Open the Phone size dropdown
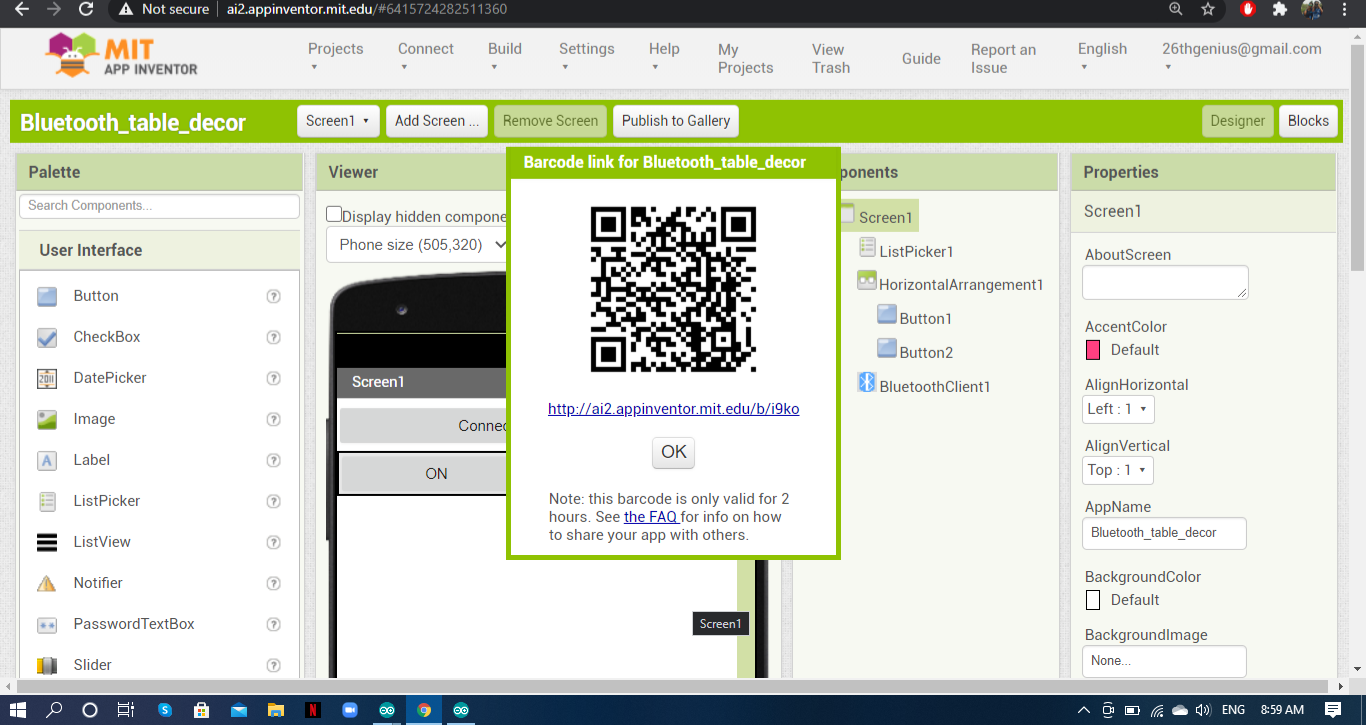 tap(418, 245)
